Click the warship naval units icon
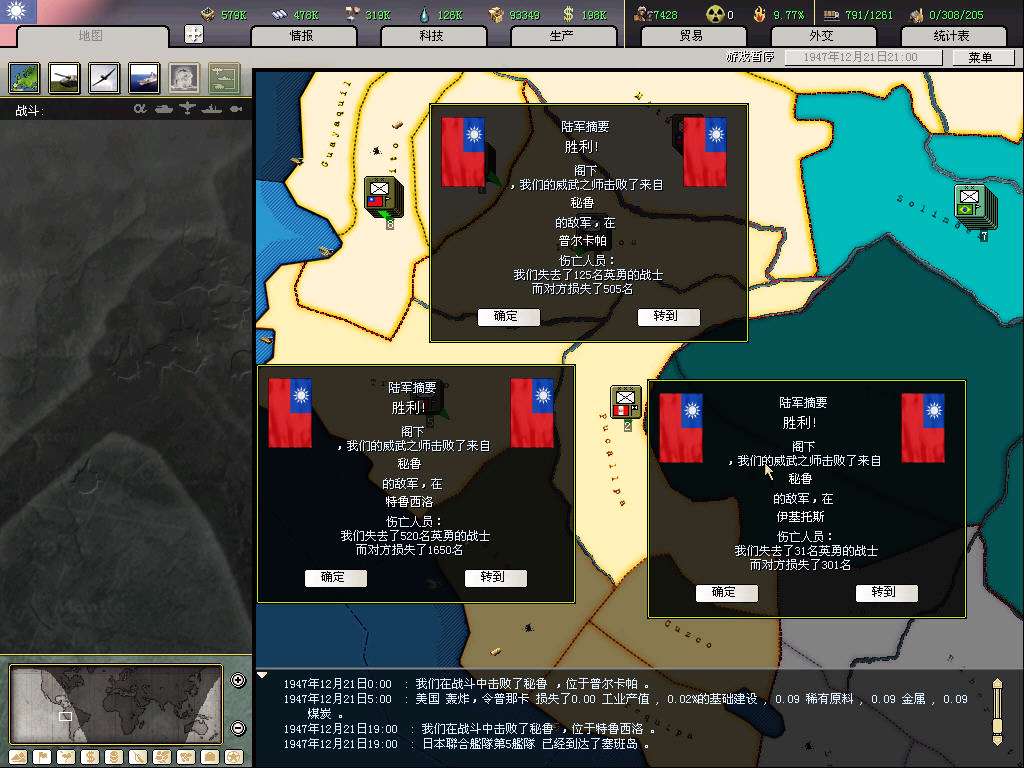 click(144, 77)
